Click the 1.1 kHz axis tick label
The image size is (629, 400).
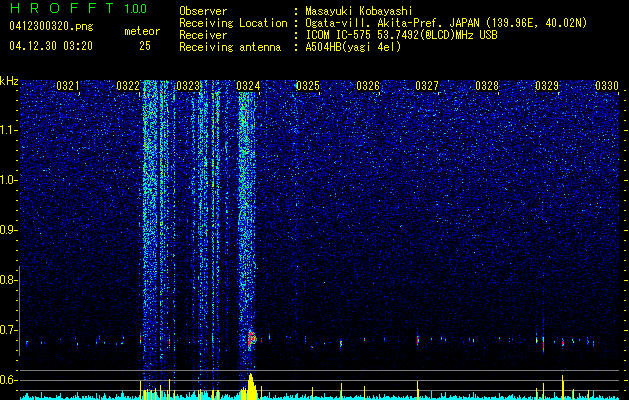tap(8, 130)
